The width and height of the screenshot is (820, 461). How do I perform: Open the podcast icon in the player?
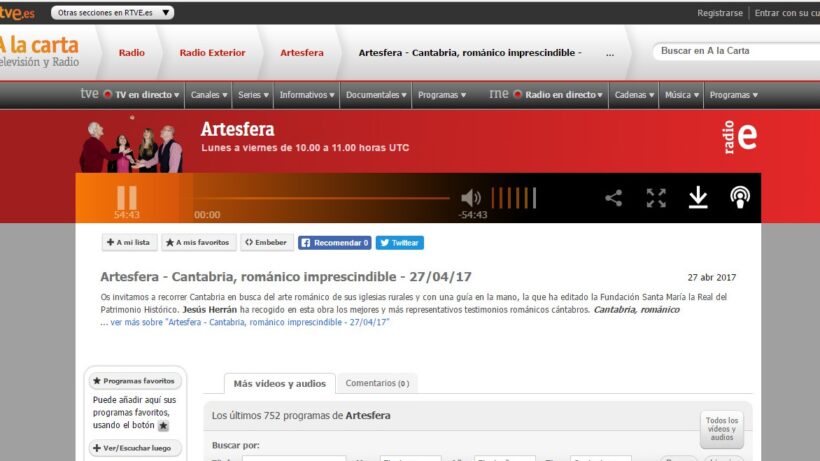coord(740,198)
